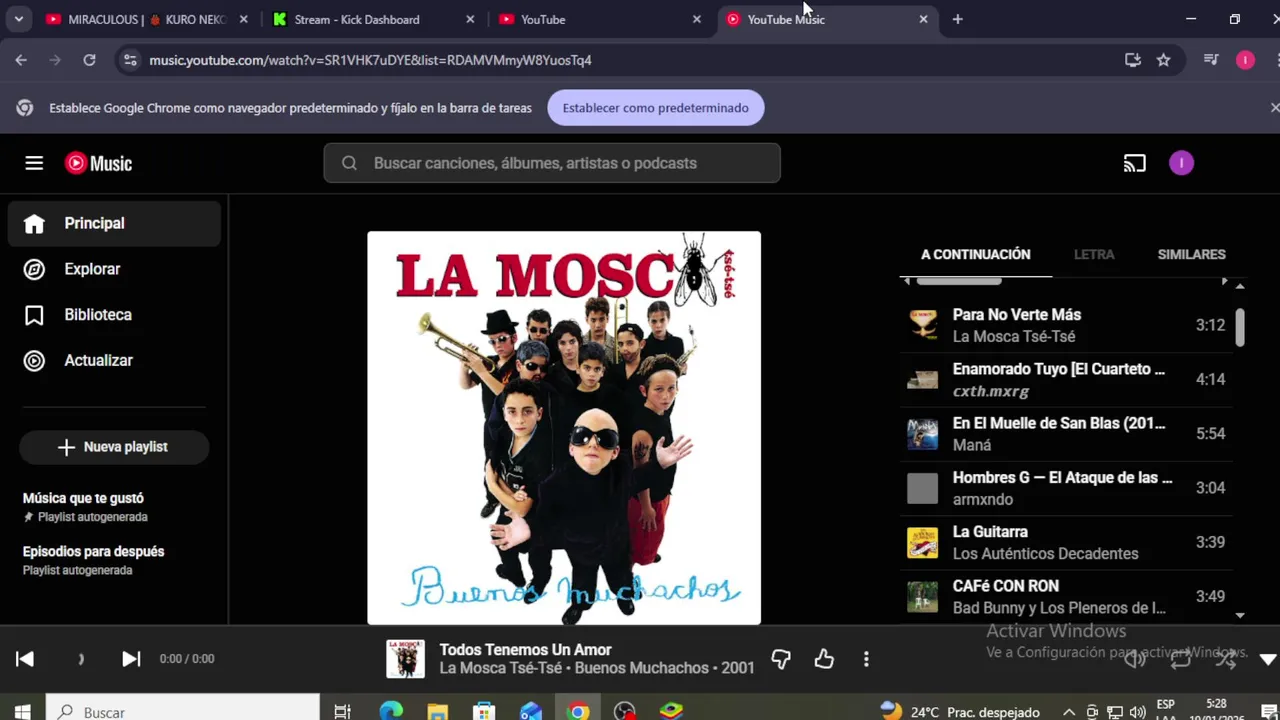Open Episodios para después playlist

114,560
